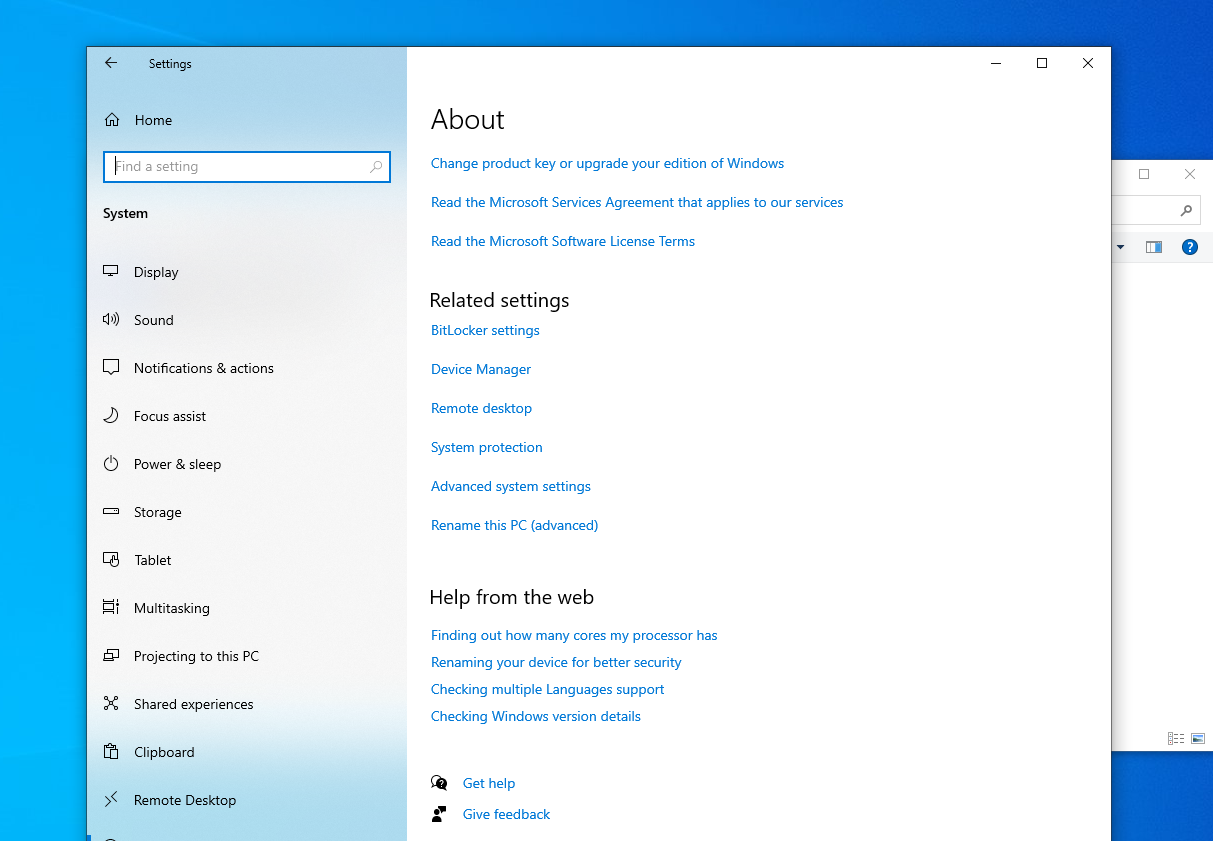Open BitLocker settings link

tap(485, 330)
